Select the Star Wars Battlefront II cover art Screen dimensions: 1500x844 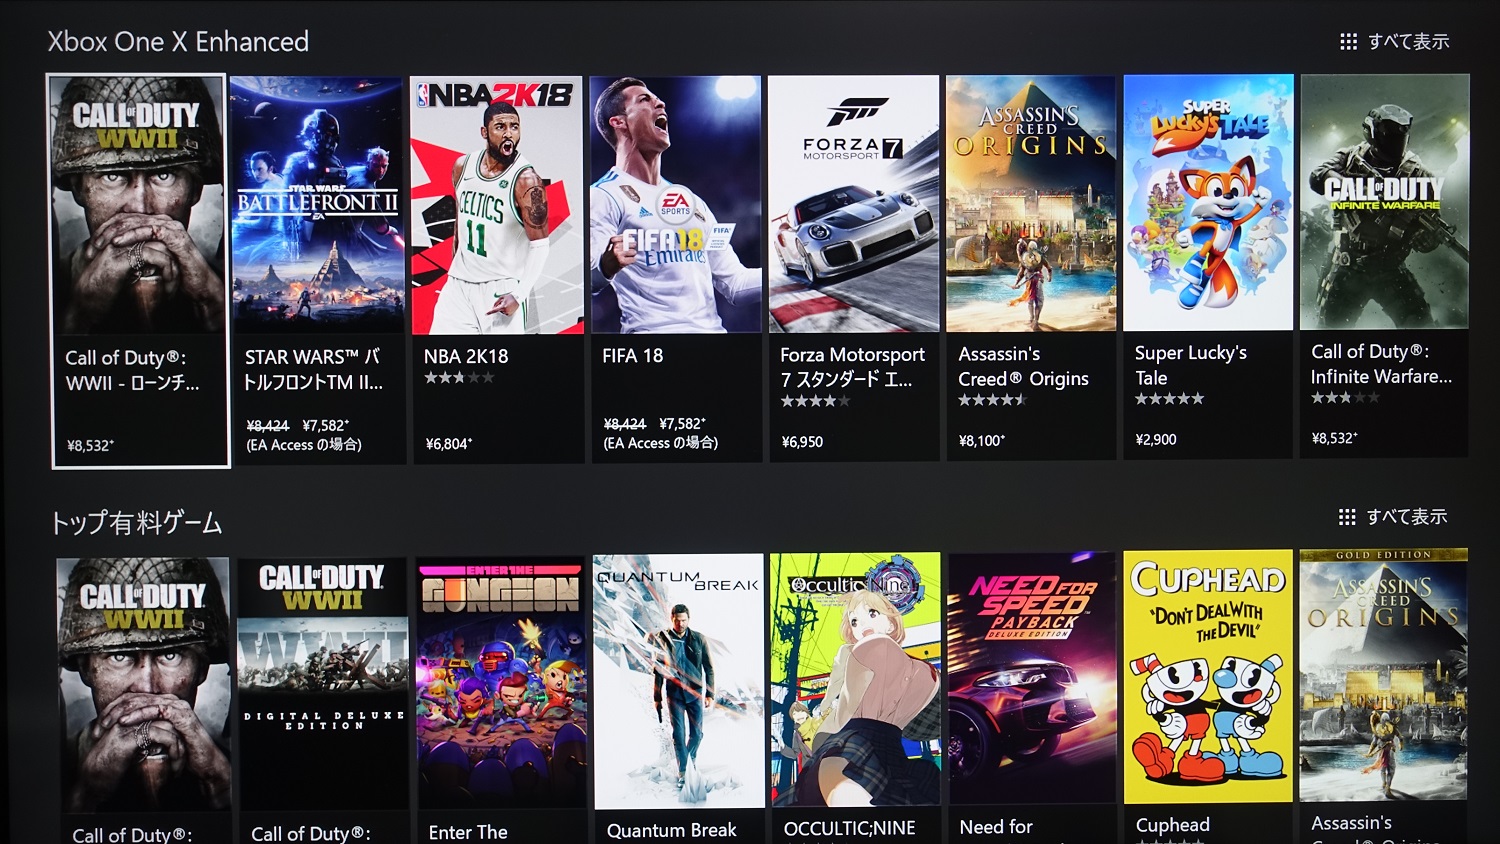(x=317, y=205)
